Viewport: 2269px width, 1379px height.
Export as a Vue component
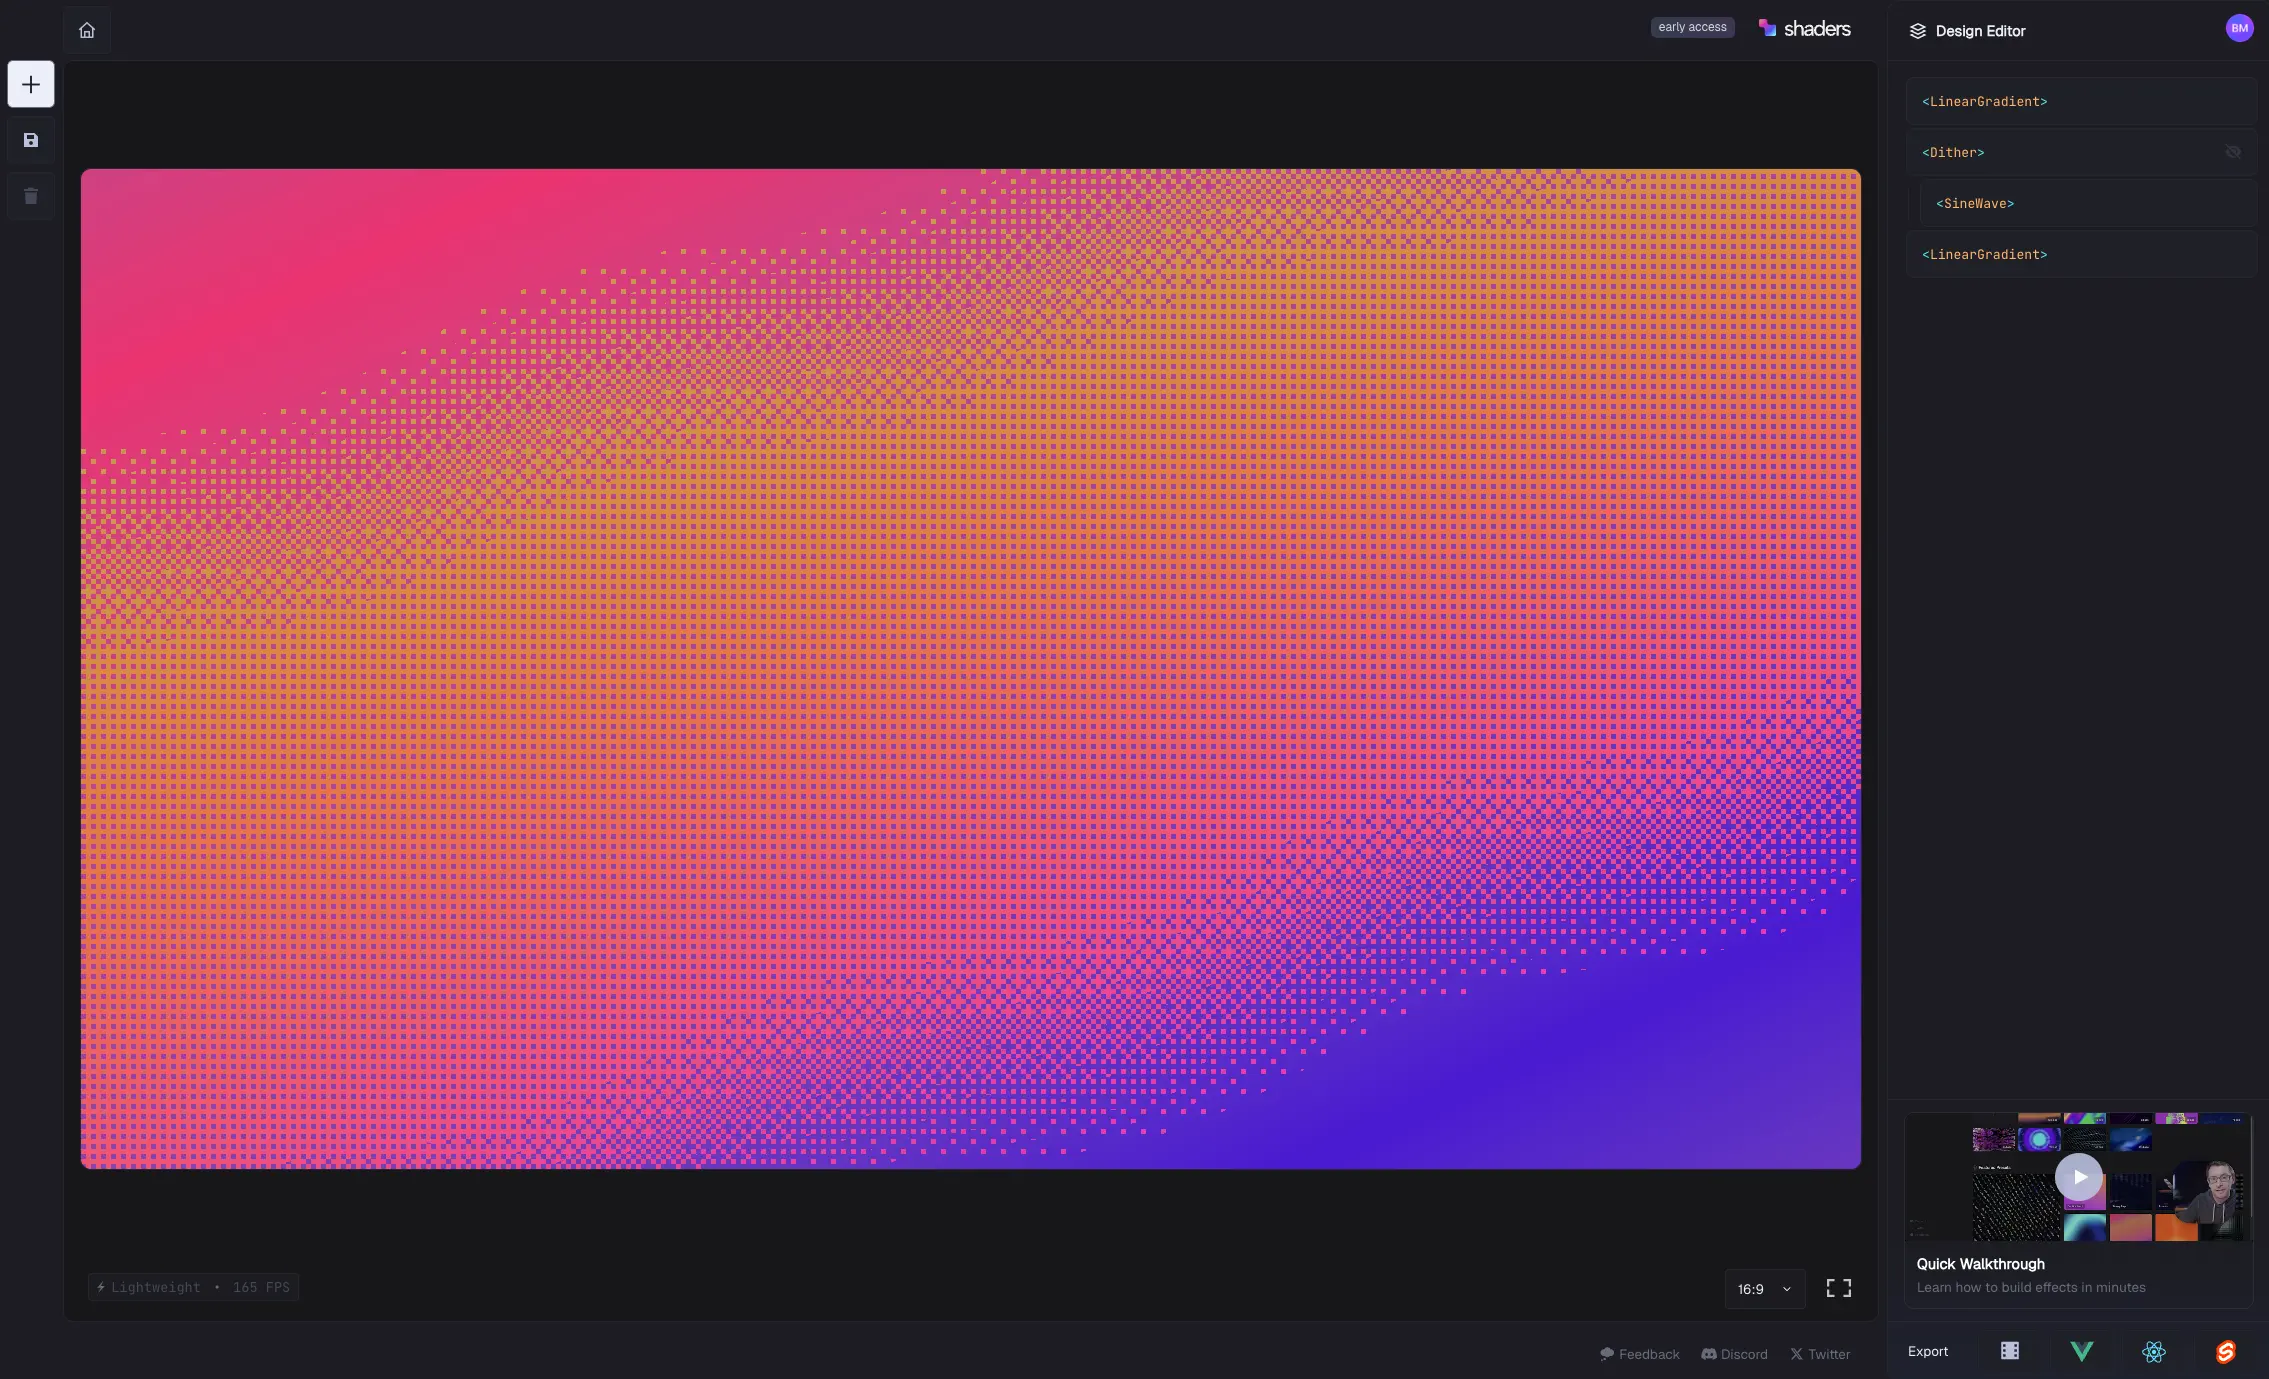point(2081,1351)
